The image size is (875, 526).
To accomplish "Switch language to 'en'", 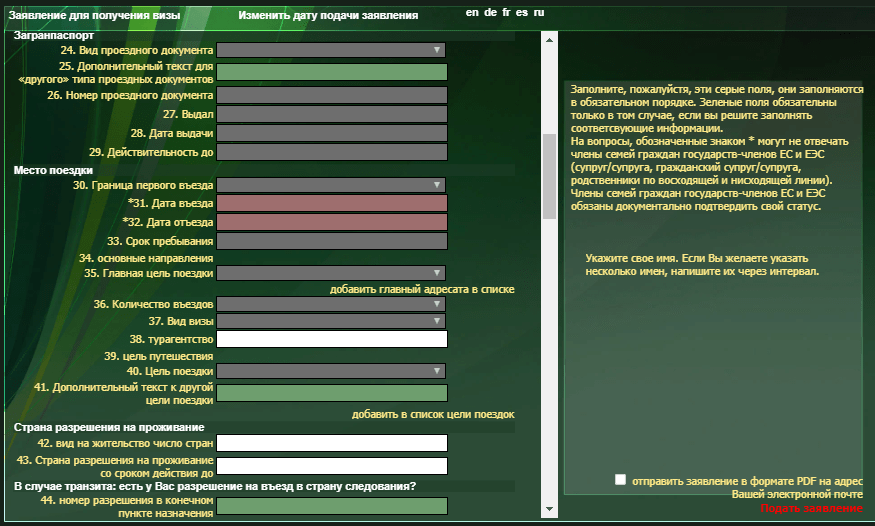I will (472, 12).
